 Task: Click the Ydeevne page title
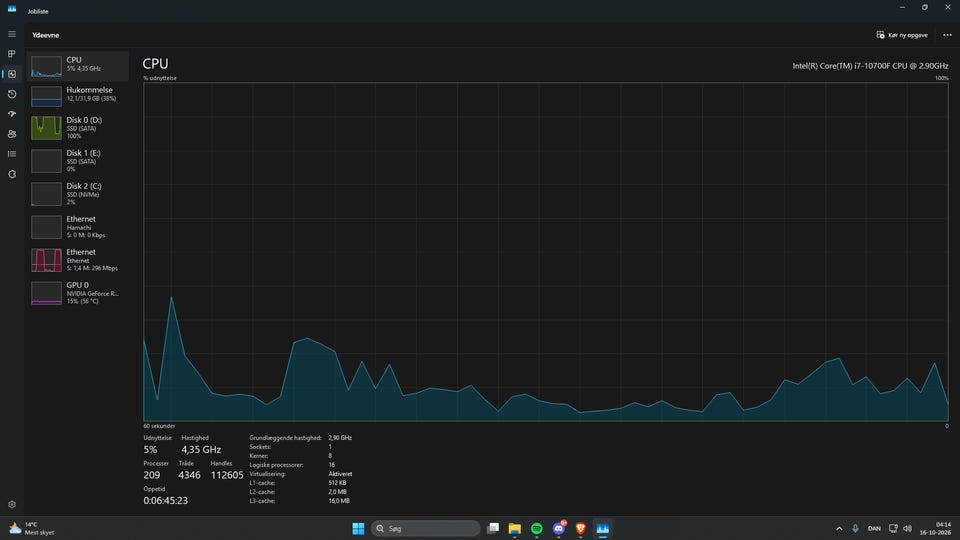46,35
